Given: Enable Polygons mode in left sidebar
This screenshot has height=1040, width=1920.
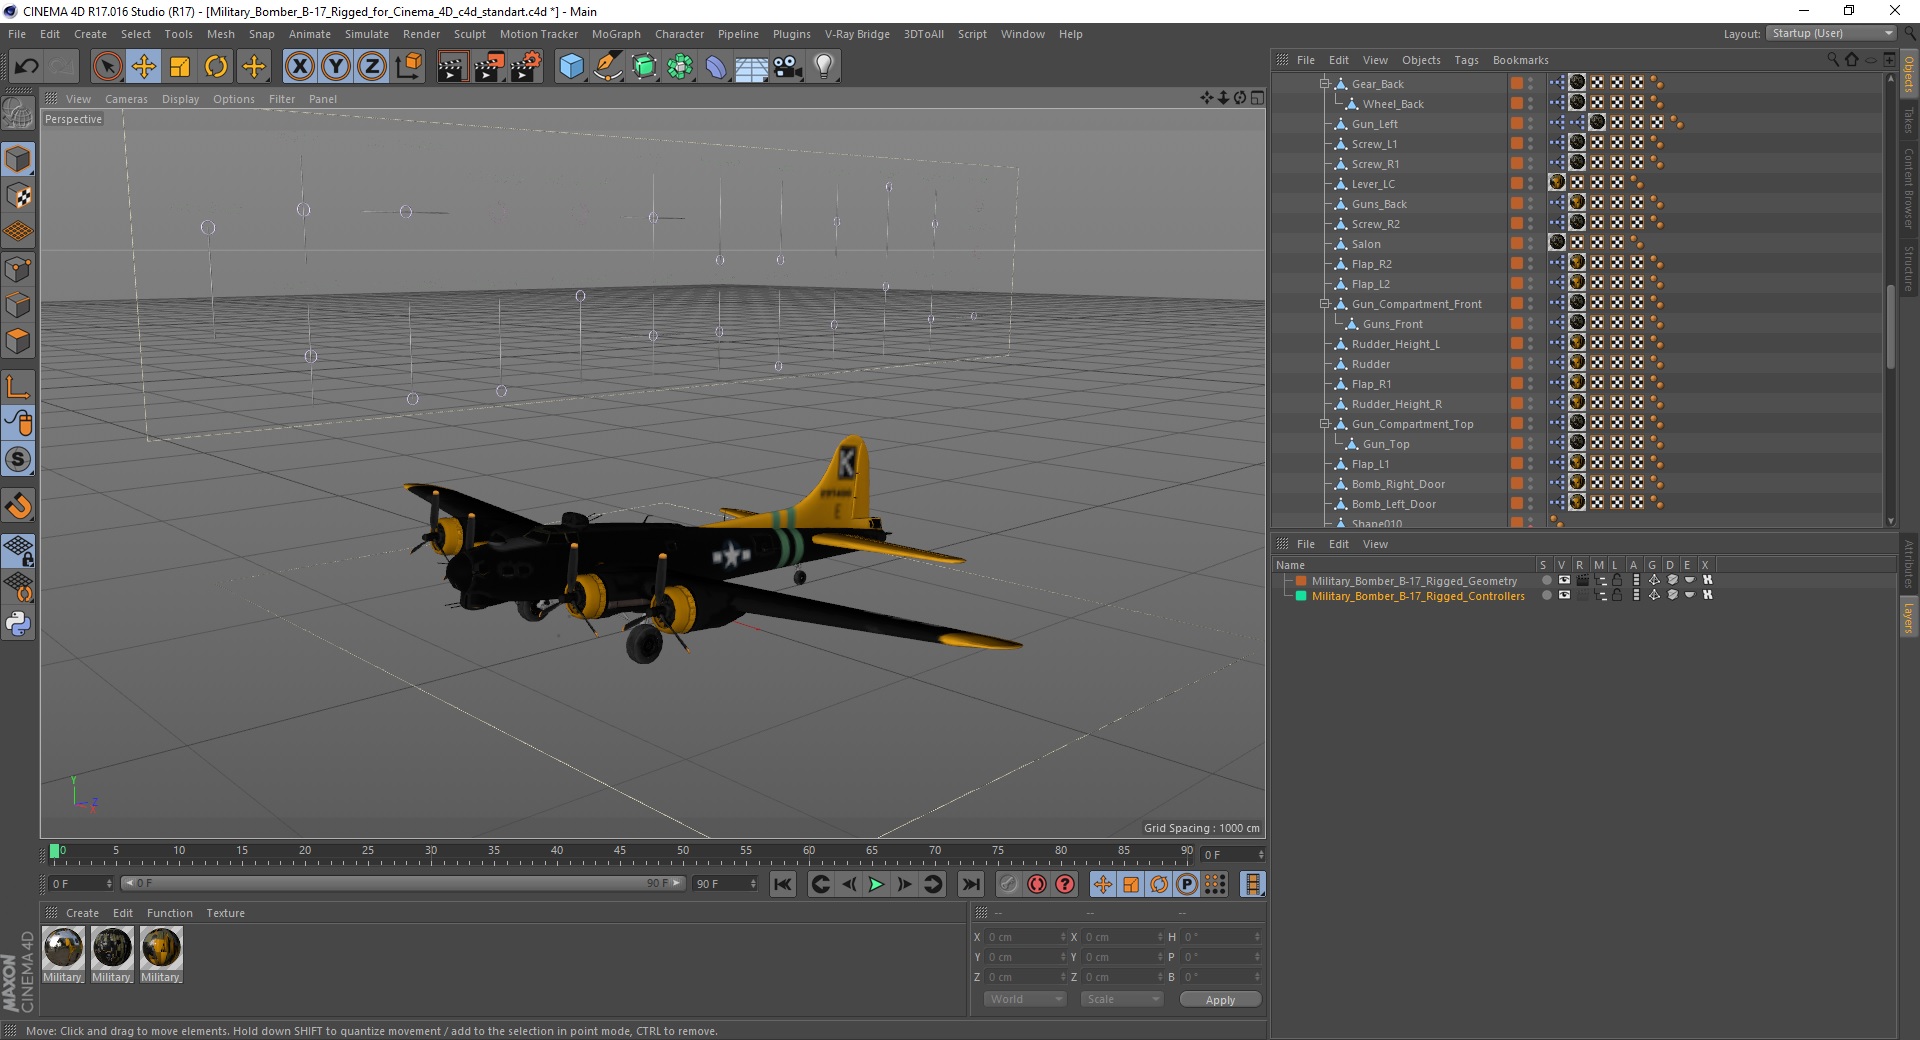Looking at the screenshot, I should pyautogui.click(x=18, y=341).
